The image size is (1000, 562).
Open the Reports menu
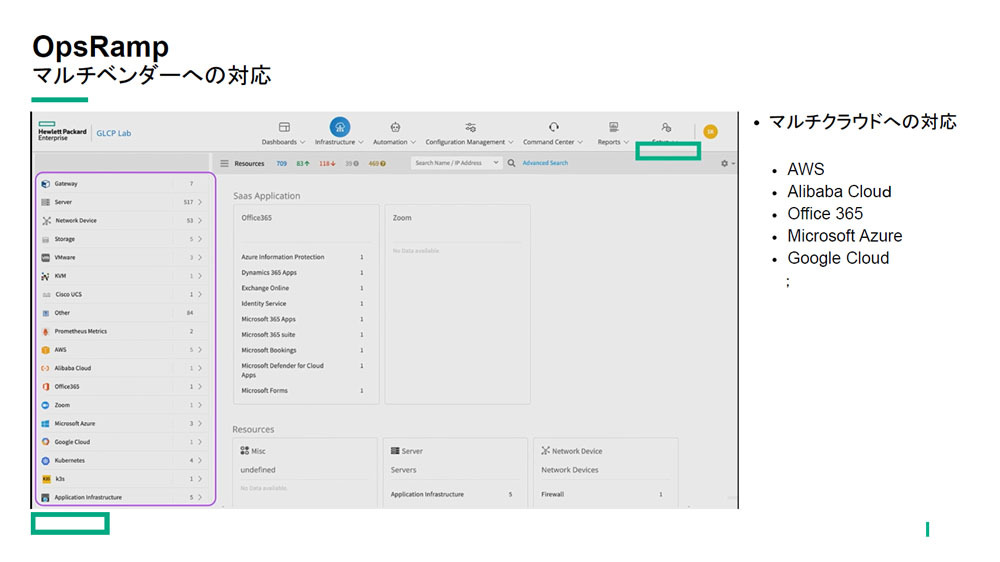[613, 142]
